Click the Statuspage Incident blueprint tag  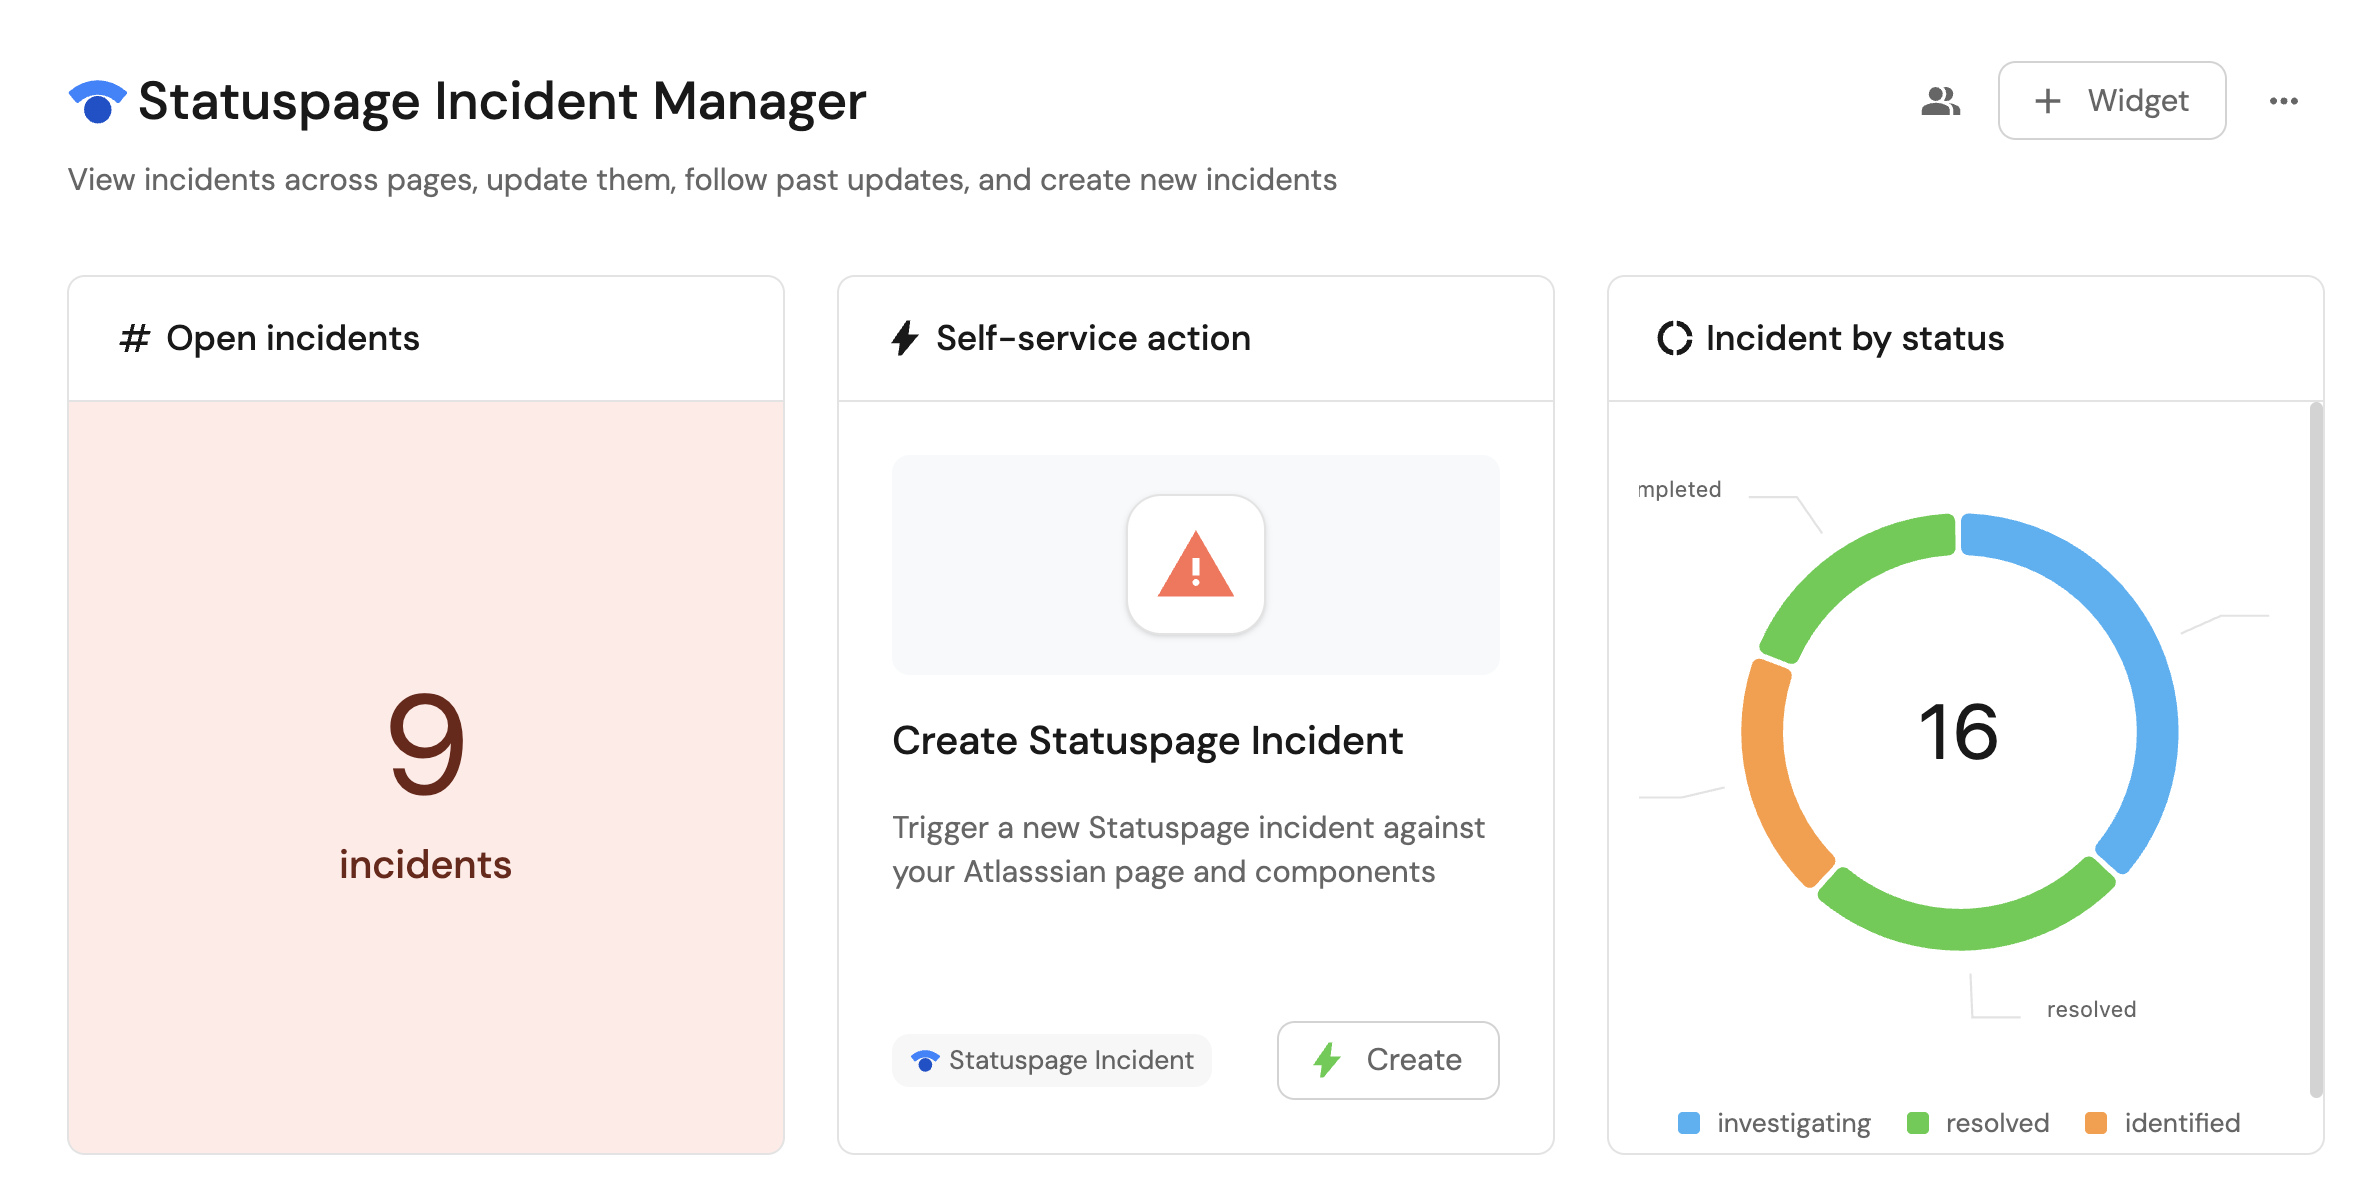pos(1052,1060)
